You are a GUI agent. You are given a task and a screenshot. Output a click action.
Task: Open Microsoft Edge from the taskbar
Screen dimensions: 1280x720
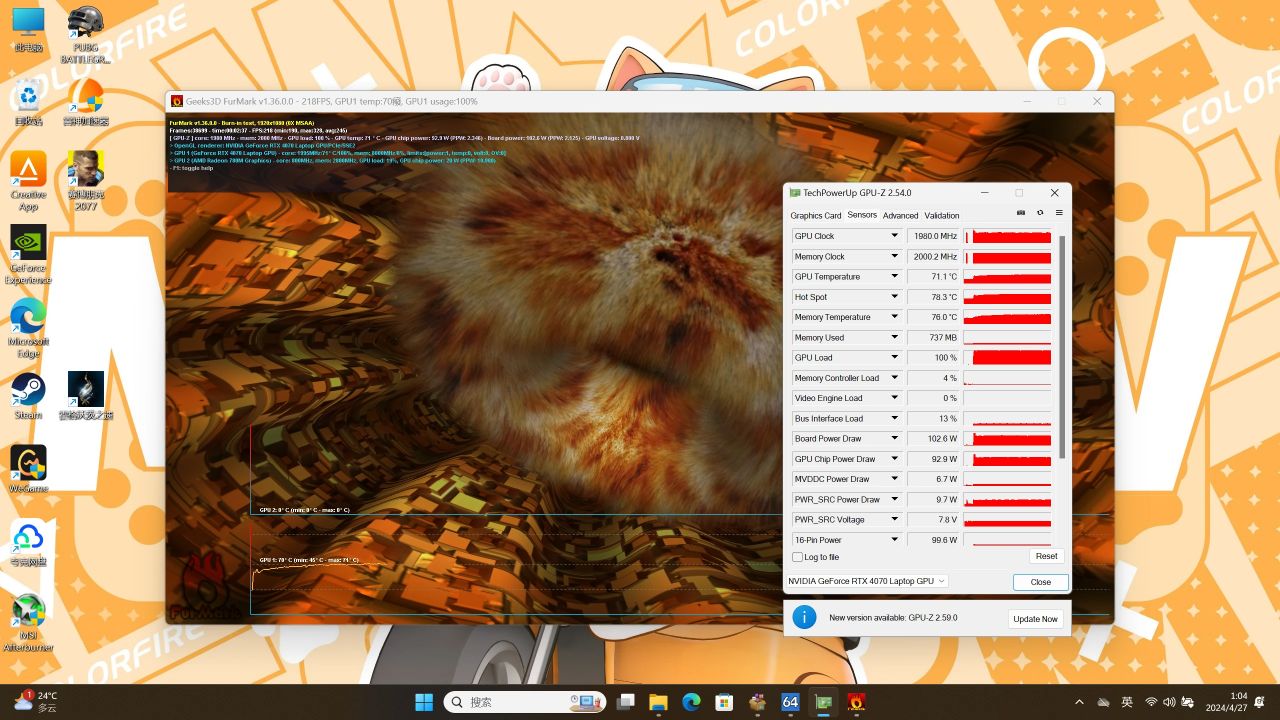pyautogui.click(x=691, y=702)
